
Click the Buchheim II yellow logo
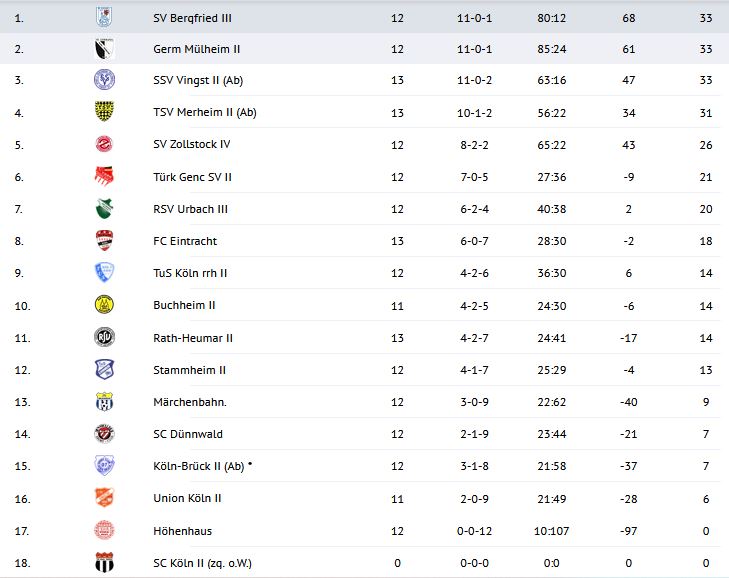coord(104,305)
